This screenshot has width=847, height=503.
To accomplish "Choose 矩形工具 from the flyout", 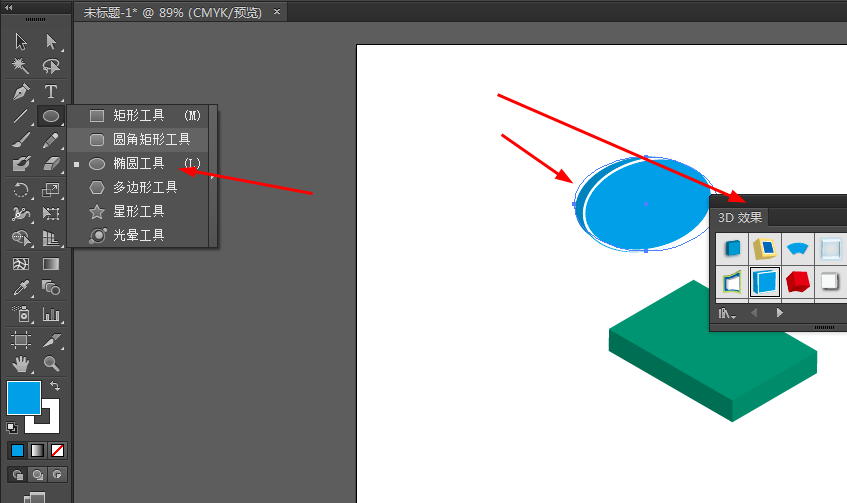I will (x=138, y=116).
